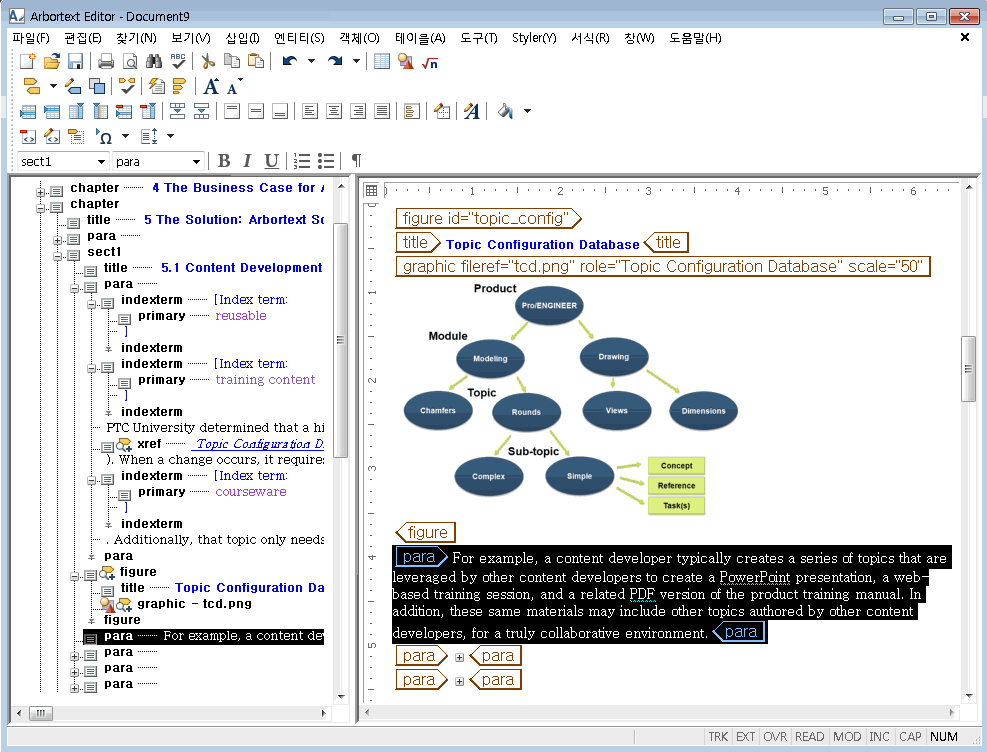
Task: Open the para element dropdown
Action: pos(196,162)
